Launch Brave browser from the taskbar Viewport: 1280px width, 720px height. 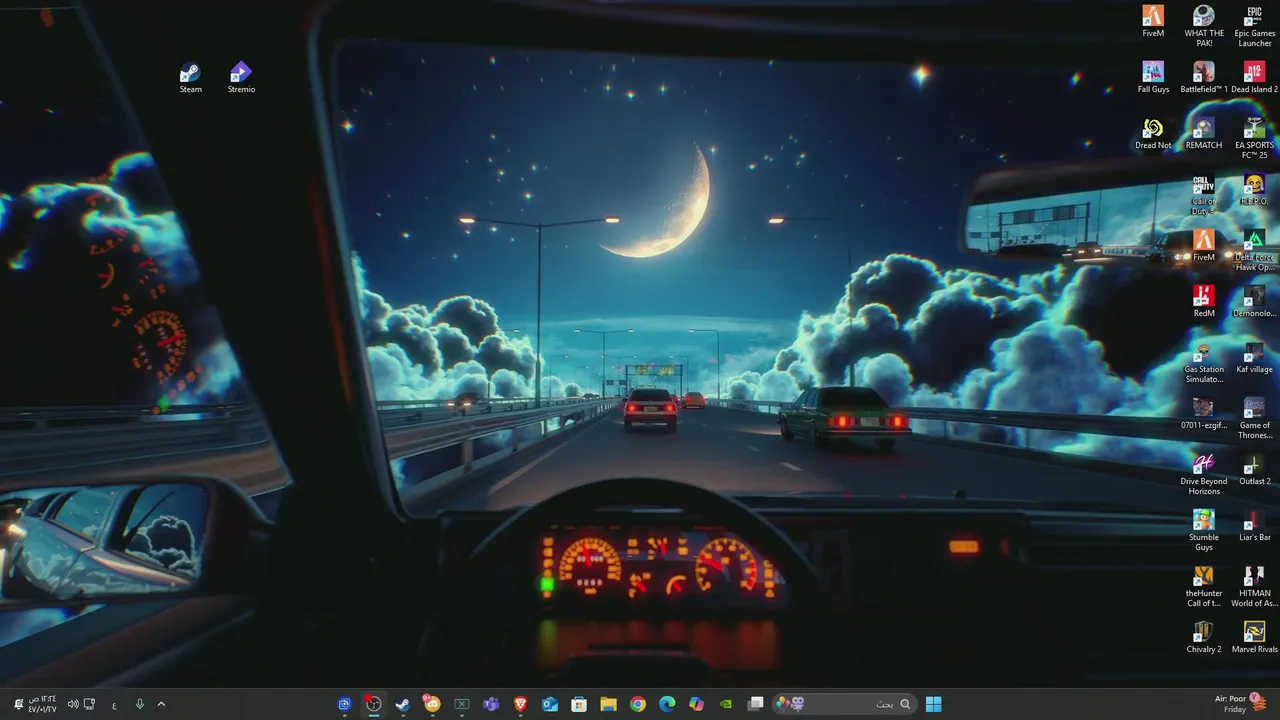(x=520, y=704)
